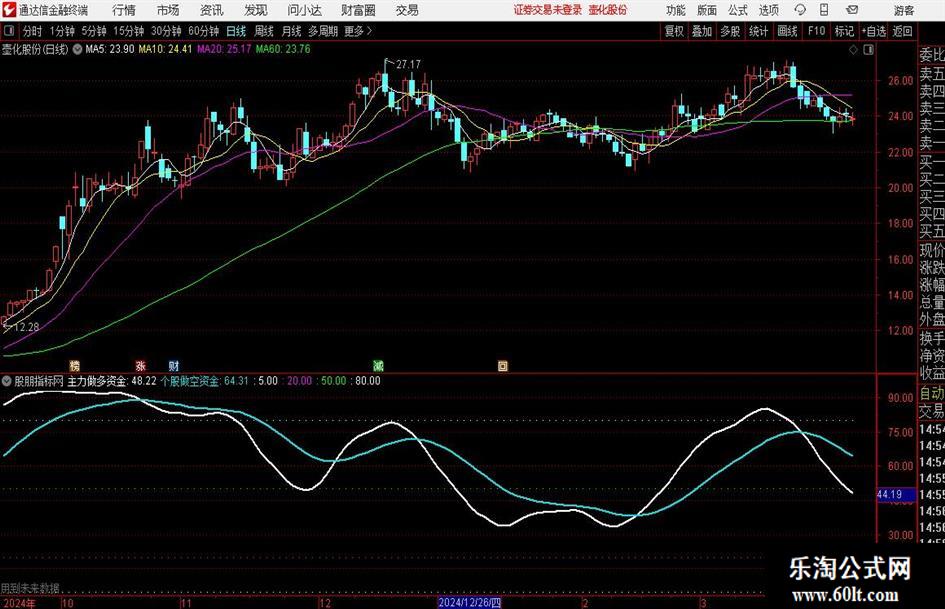The image size is (945, 609).
Task: Click the 返回 back button
Action: [903, 31]
